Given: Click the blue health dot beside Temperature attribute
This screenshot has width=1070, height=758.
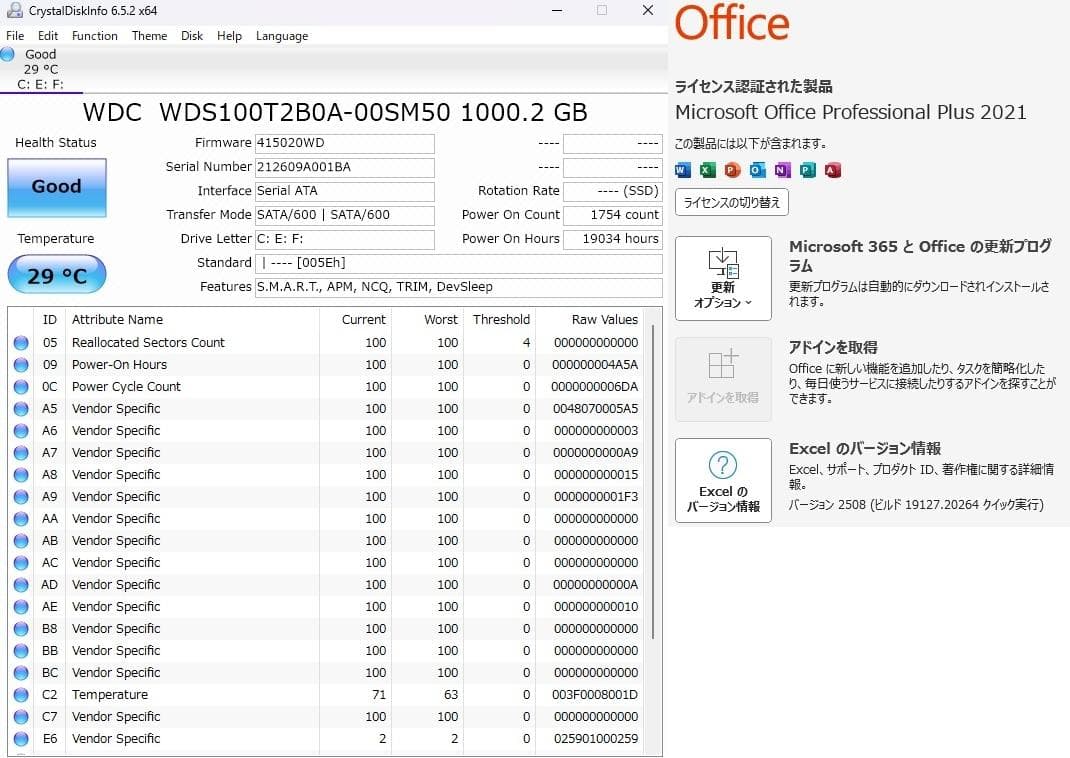Looking at the screenshot, I should [x=21, y=694].
